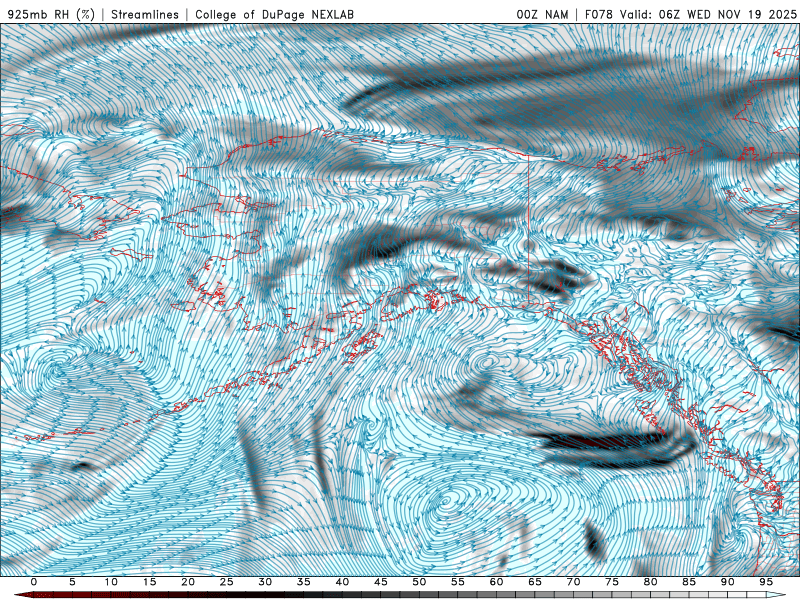Click the "College of DuPage NEXLAB" text
This screenshot has width=800, height=600.
pyautogui.click(x=274, y=14)
